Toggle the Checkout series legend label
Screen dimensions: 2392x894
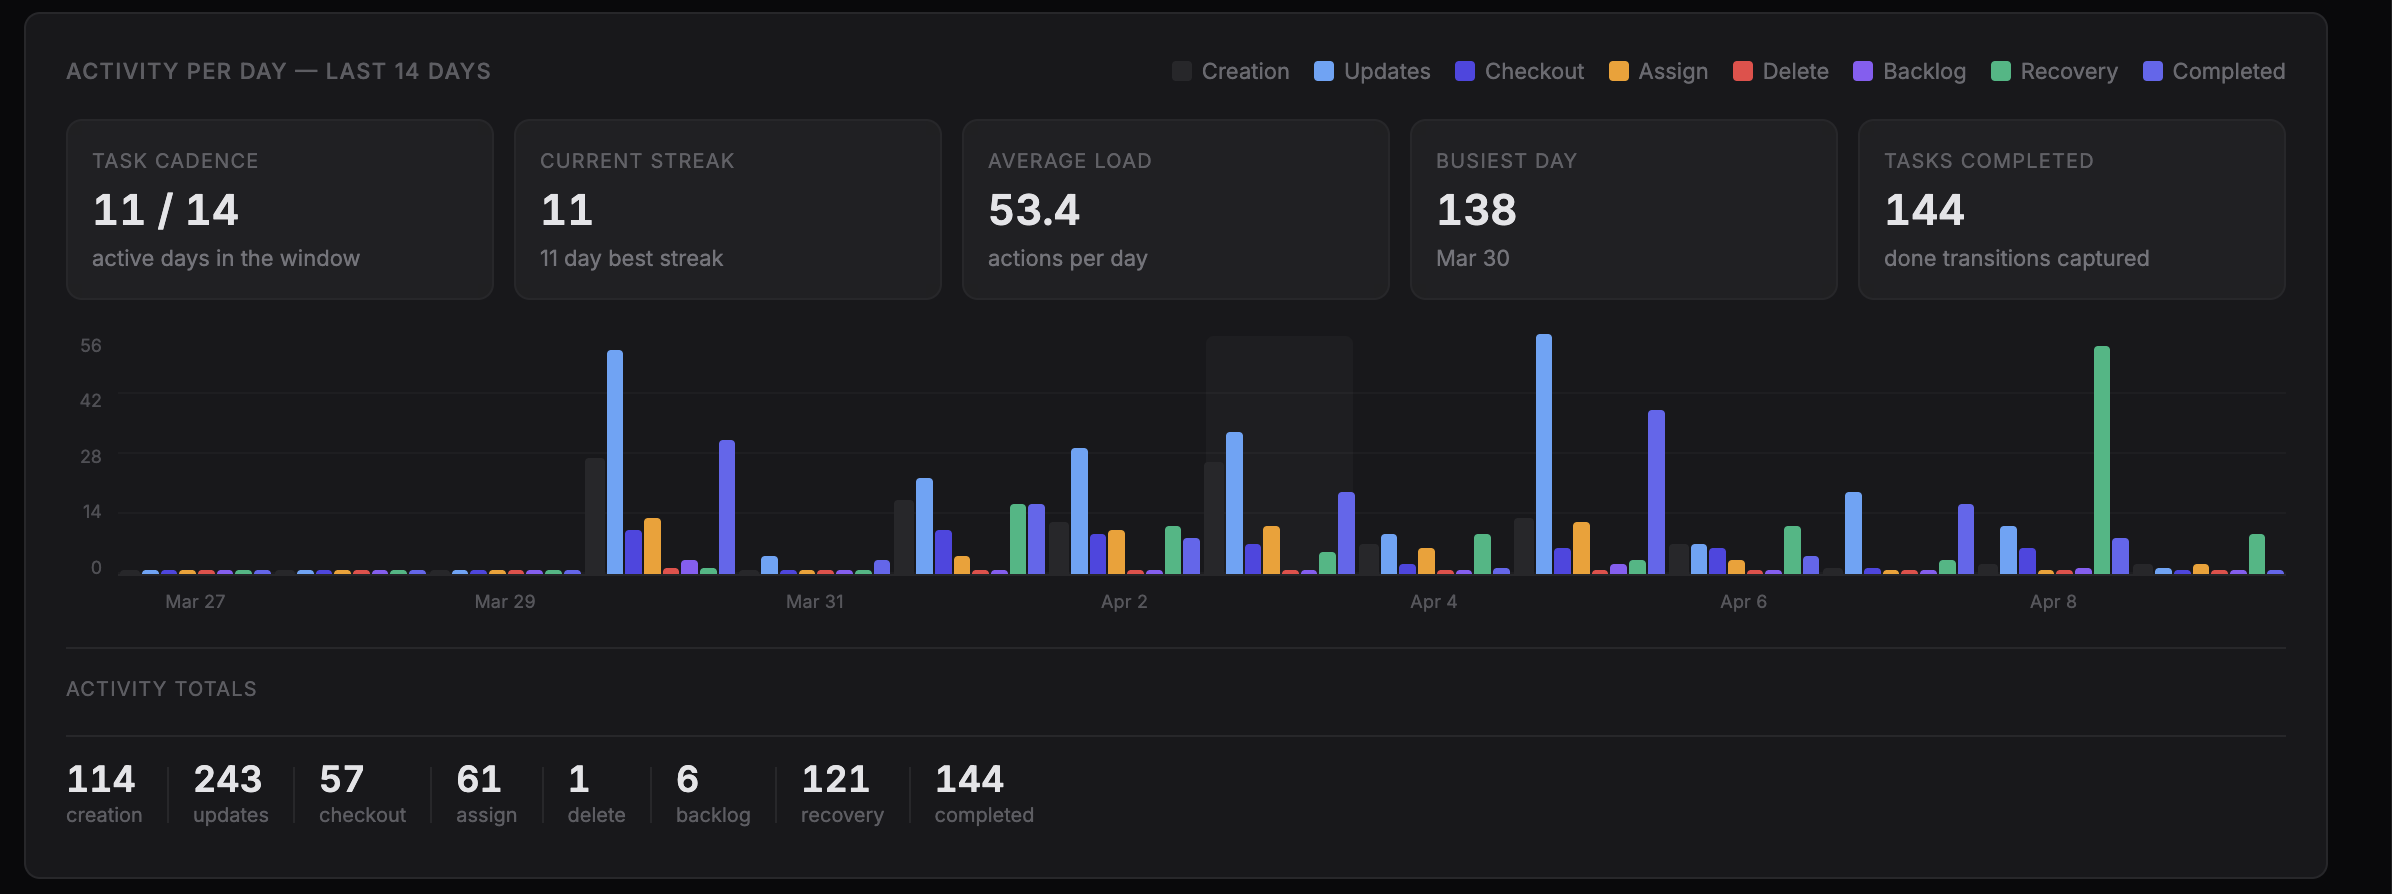[x=1534, y=71]
